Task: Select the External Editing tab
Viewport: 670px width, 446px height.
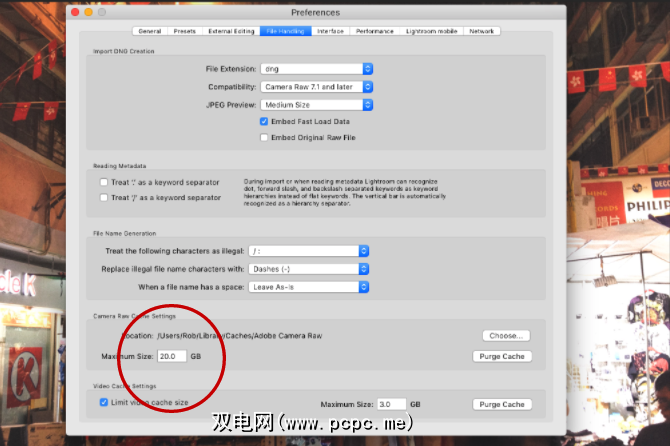Action: [231, 31]
